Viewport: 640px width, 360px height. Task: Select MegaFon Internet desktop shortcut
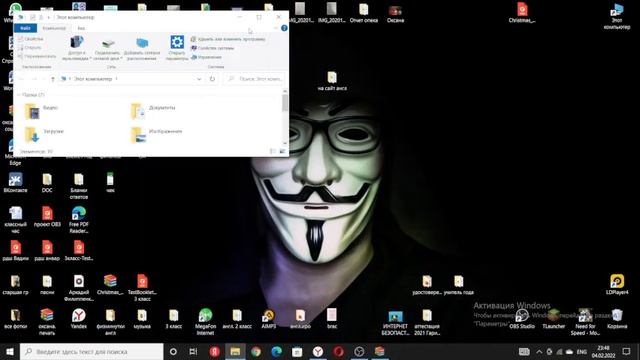205,322
